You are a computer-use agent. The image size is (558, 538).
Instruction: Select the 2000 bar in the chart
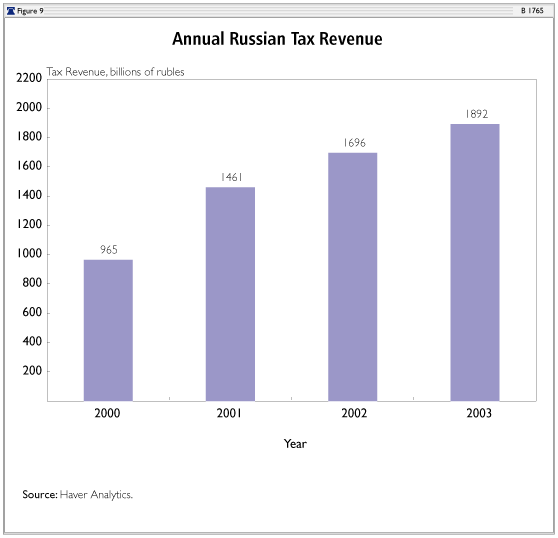[x=108, y=331]
